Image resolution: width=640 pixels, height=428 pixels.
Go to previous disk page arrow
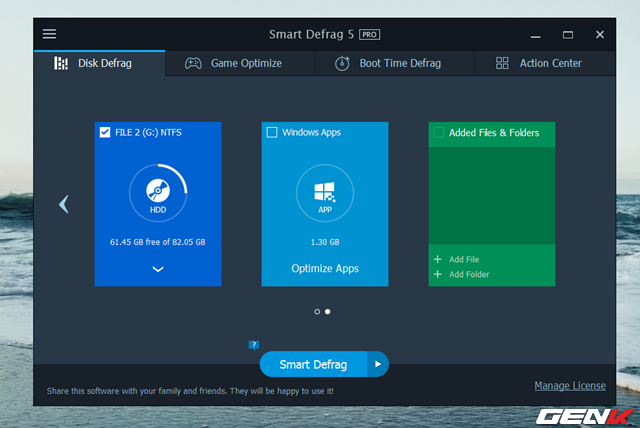64,204
